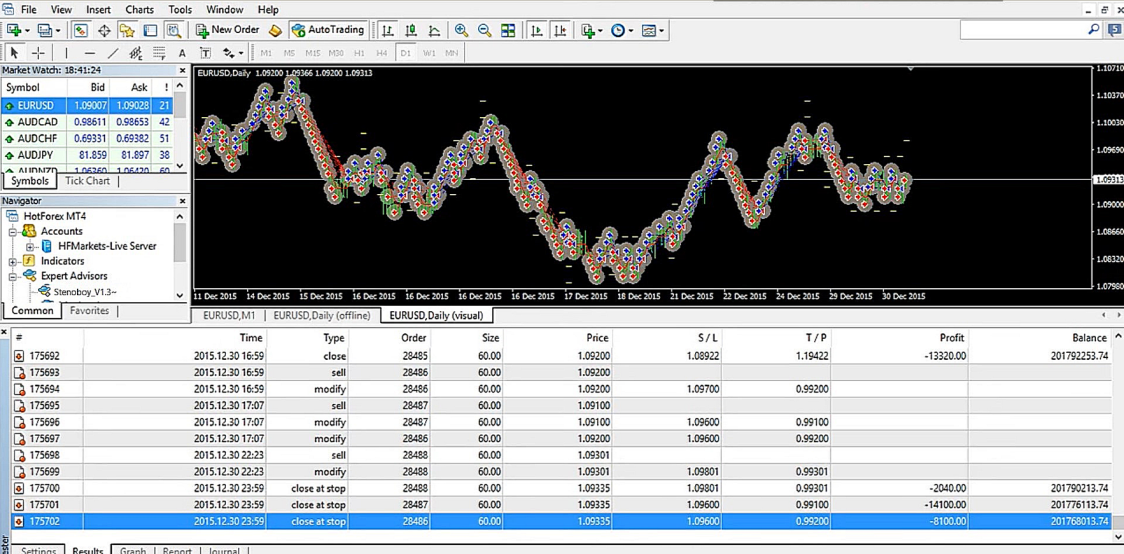Pick the trendline drawing tool
The width and height of the screenshot is (1124, 554).
point(112,53)
